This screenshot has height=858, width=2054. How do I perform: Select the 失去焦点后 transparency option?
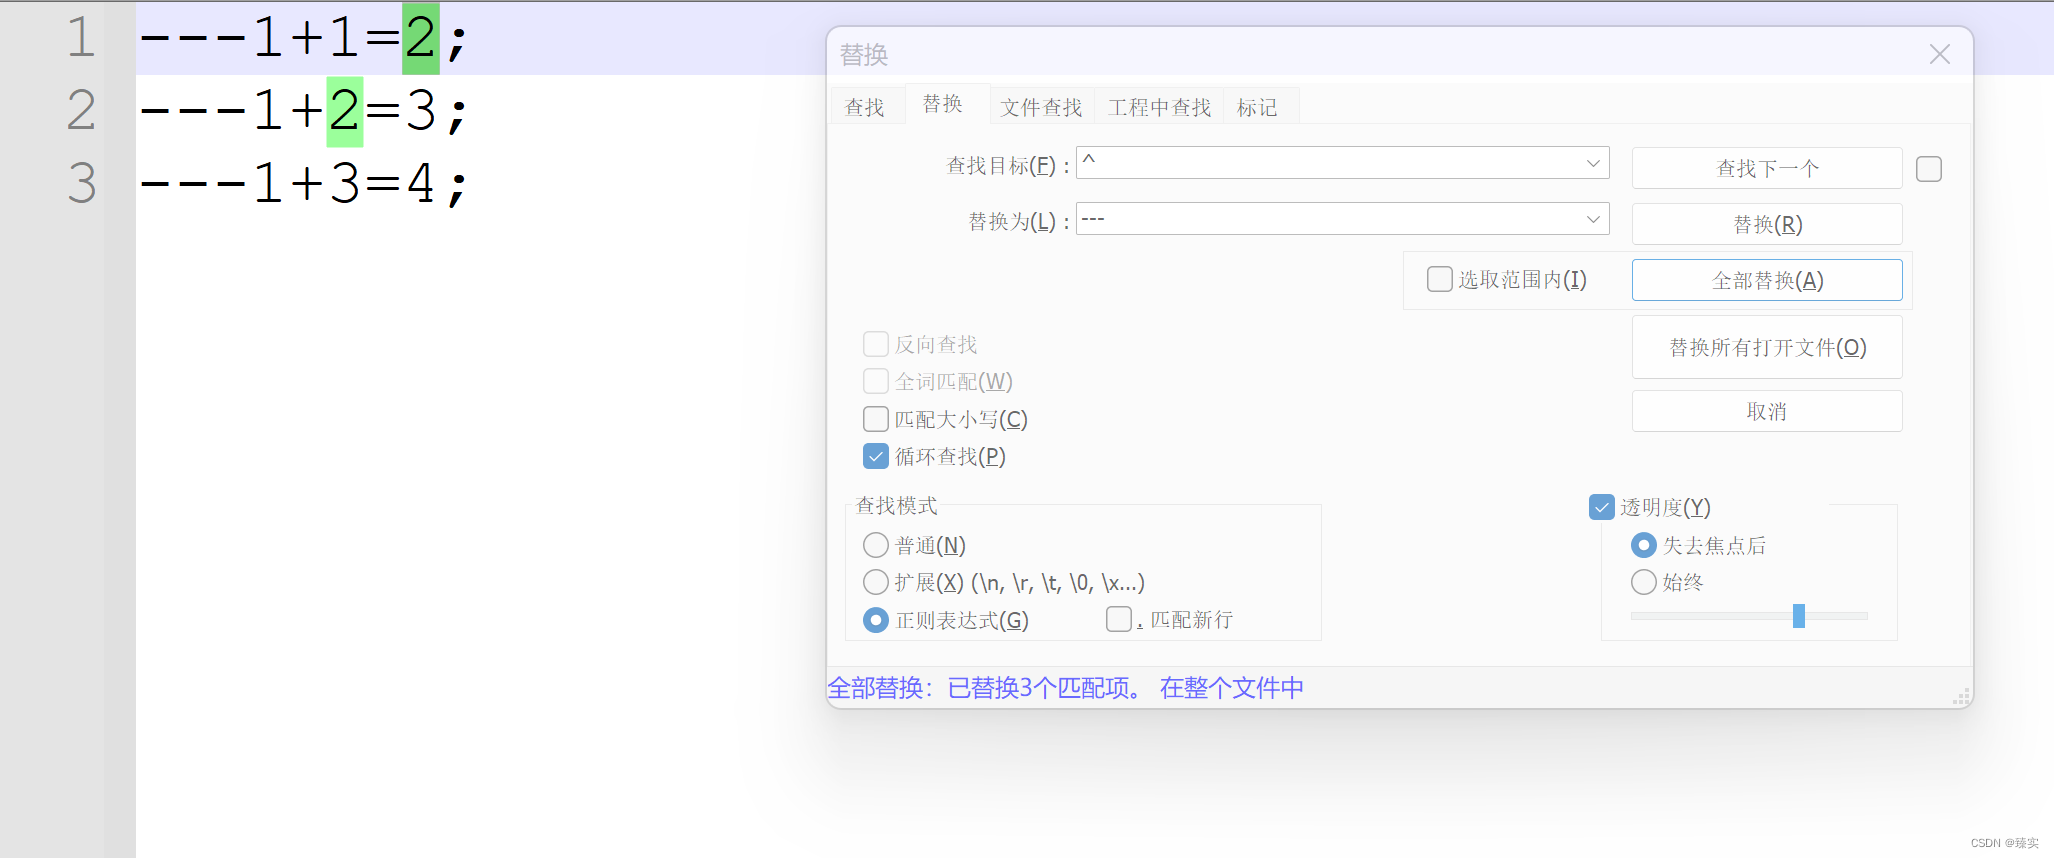(1644, 545)
